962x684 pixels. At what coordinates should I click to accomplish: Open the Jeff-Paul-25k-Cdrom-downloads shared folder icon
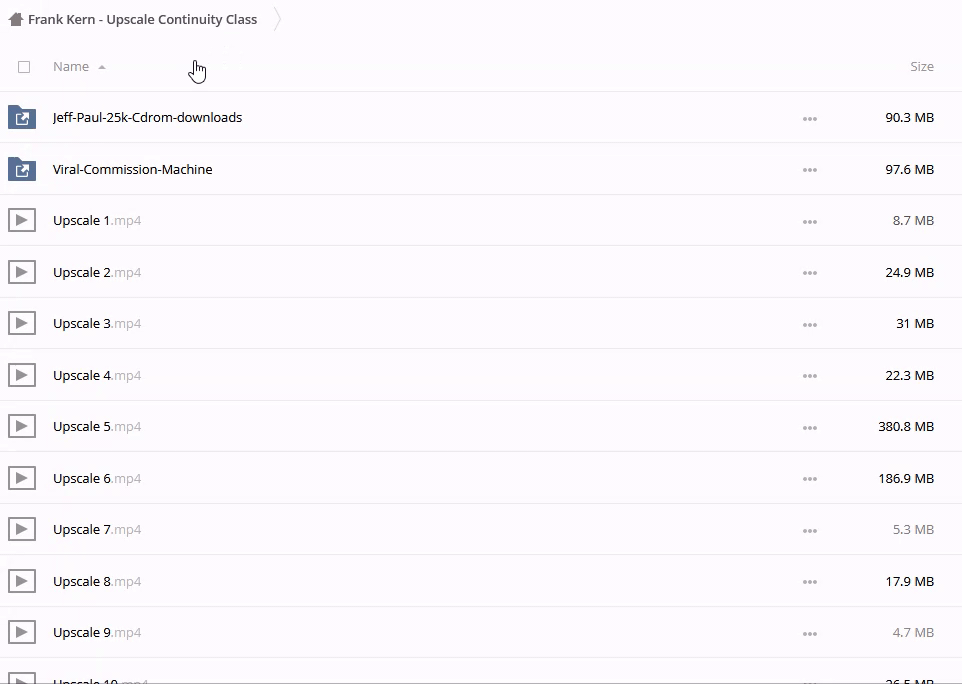click(22, 118)
